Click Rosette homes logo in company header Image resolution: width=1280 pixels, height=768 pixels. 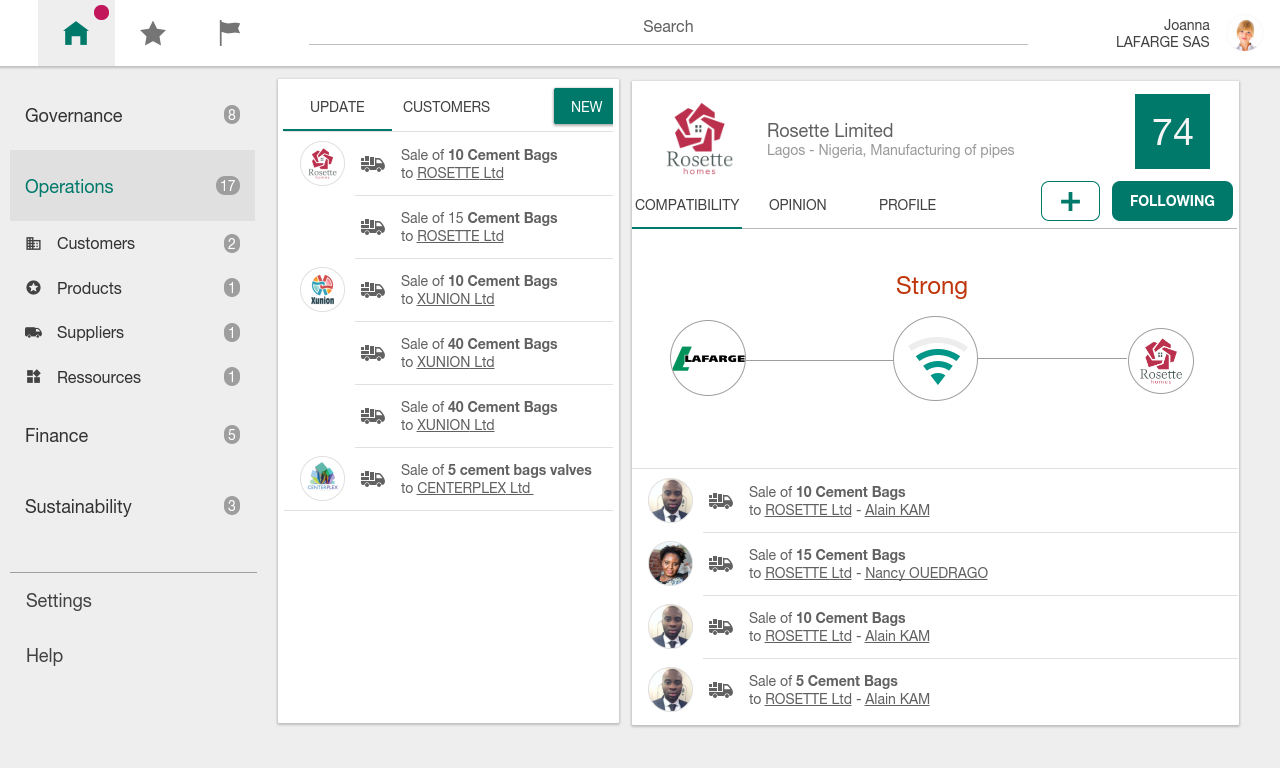coord(700,138)
